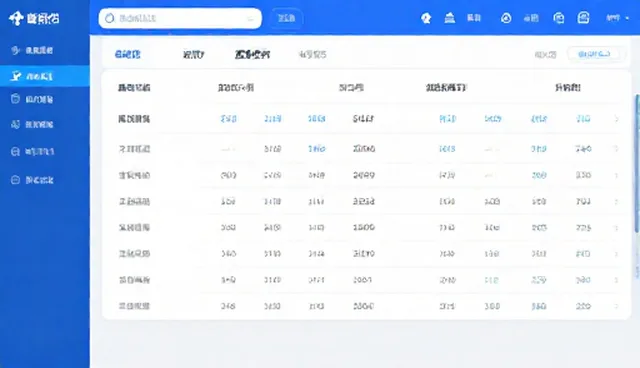Click the text label after the building icon
The width and height of the screenshot is (640, 368).
click(474, 18)
